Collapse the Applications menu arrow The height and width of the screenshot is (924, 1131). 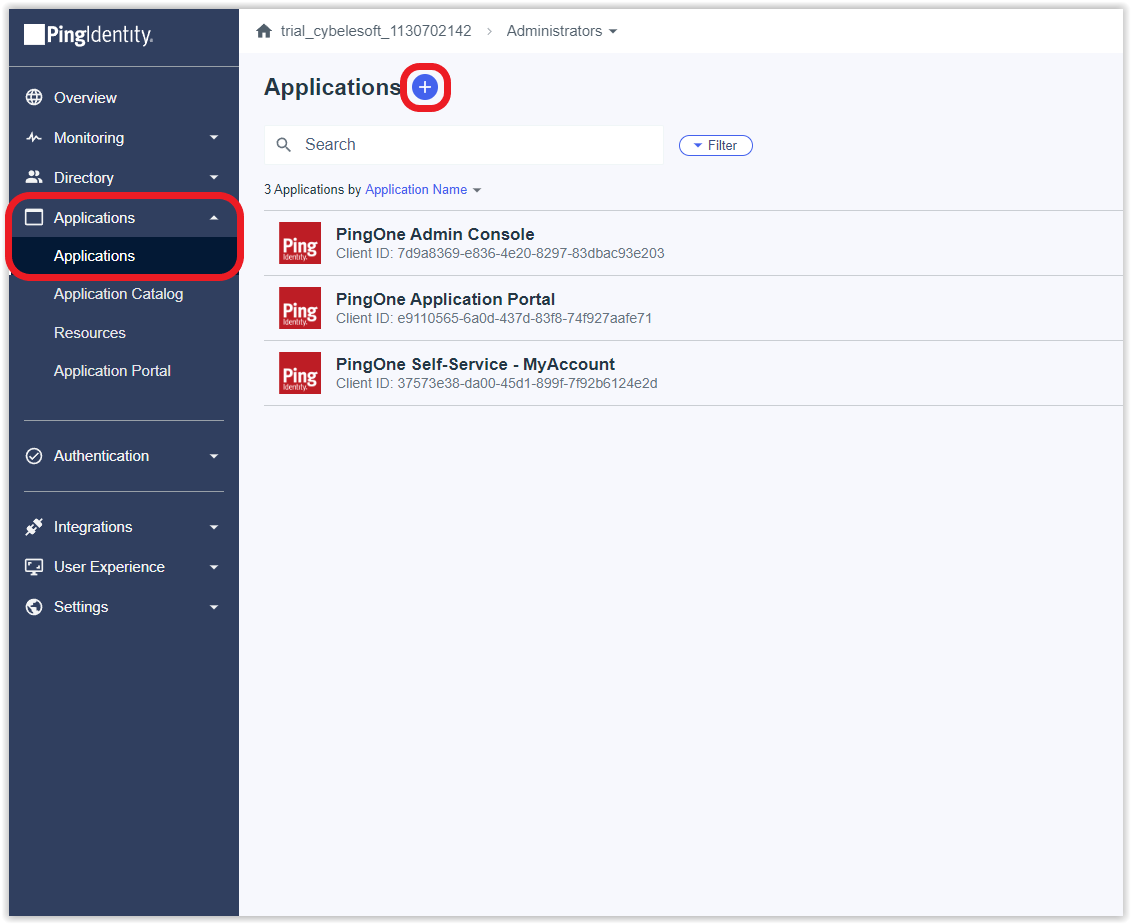pyautogui.click(x=214, y=217)
